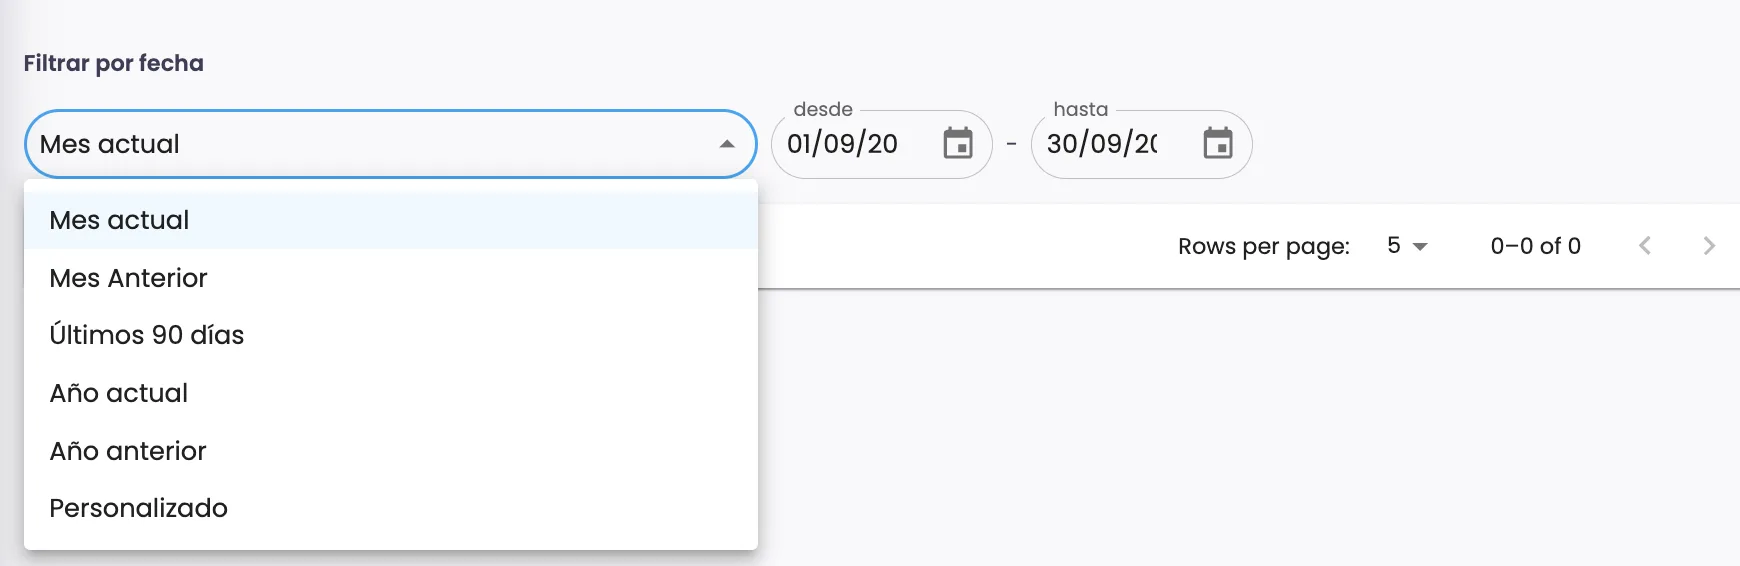Image resolution: width=1740 pixels, height=566 pixels.
Task: Select the Últimos 90 días option
Action: click(147, 335)
